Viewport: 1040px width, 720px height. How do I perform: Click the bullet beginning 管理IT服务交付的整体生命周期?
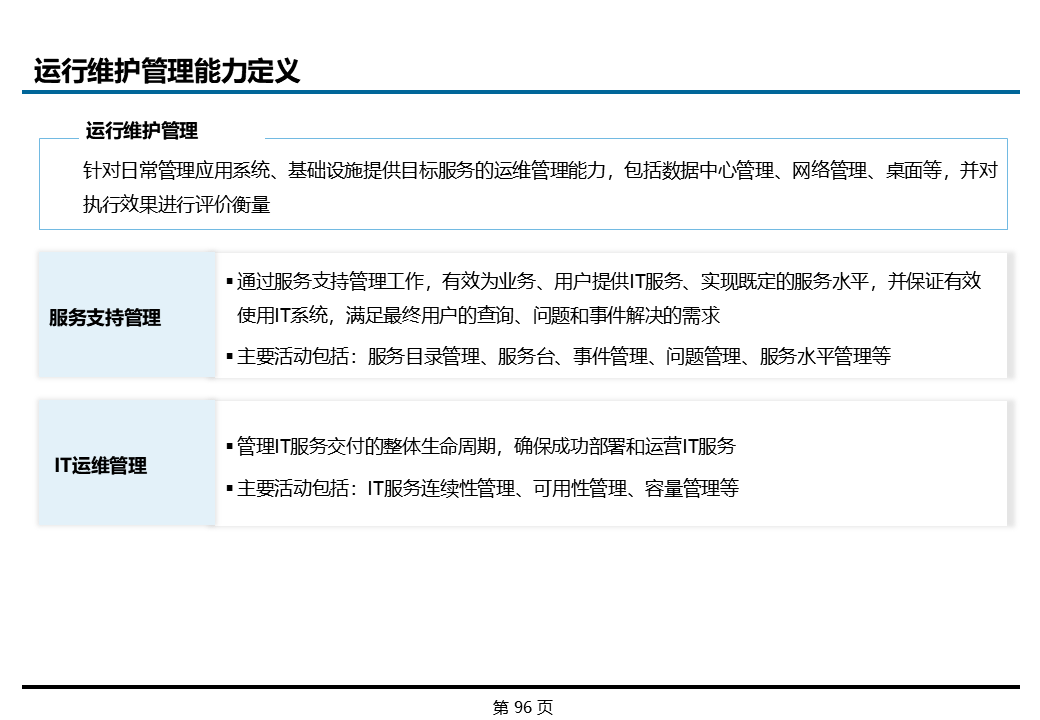click(x=481, y=446)
